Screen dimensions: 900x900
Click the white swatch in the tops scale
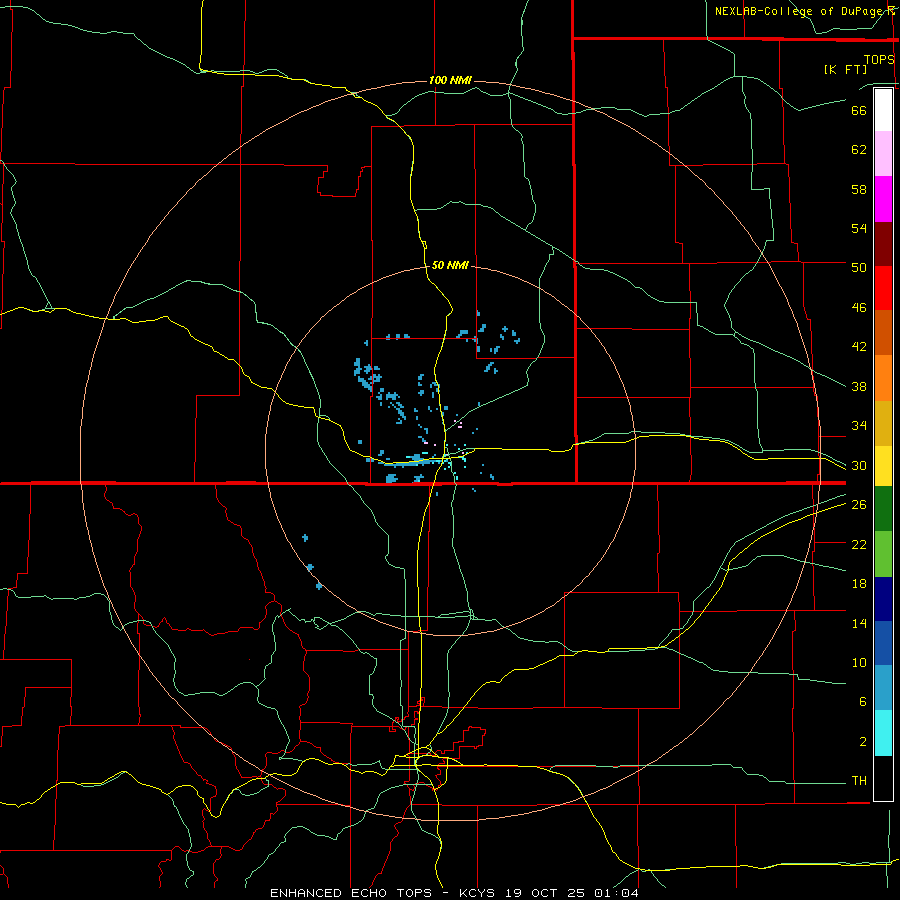pyautogui.click(x=883, y=110)
